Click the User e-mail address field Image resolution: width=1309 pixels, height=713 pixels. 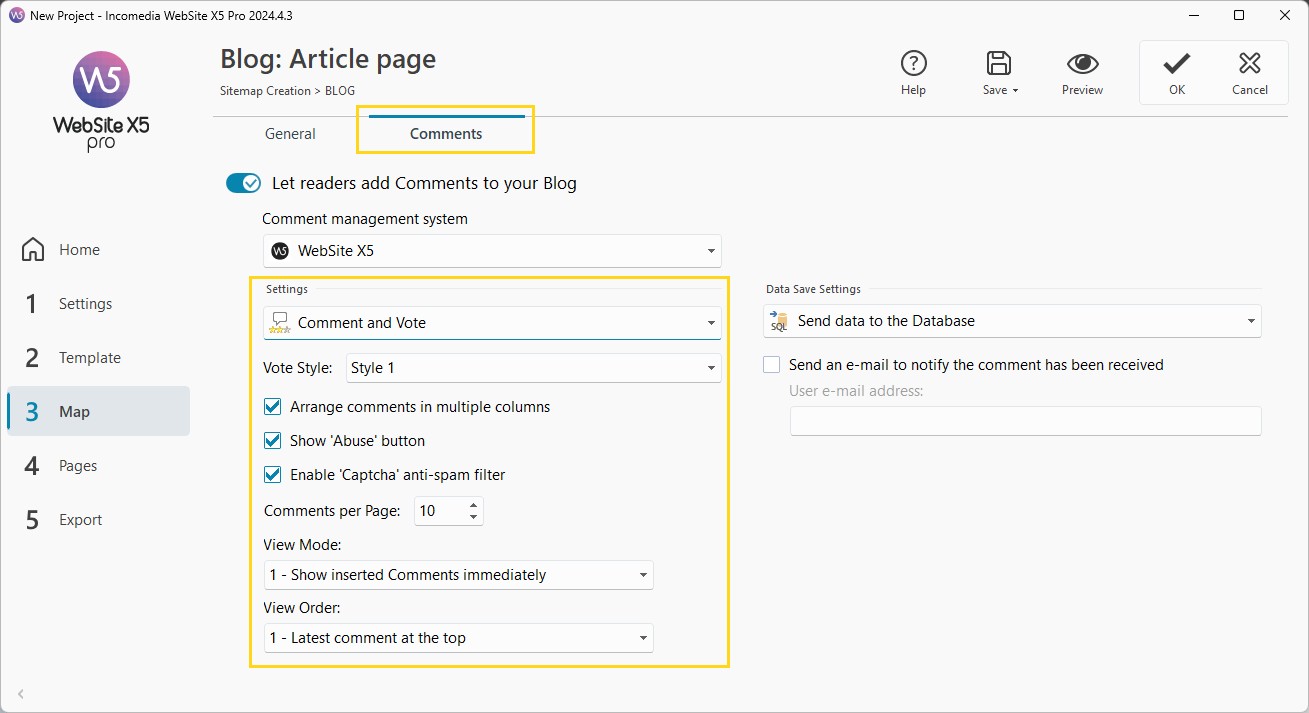[x=1026, y=421]
